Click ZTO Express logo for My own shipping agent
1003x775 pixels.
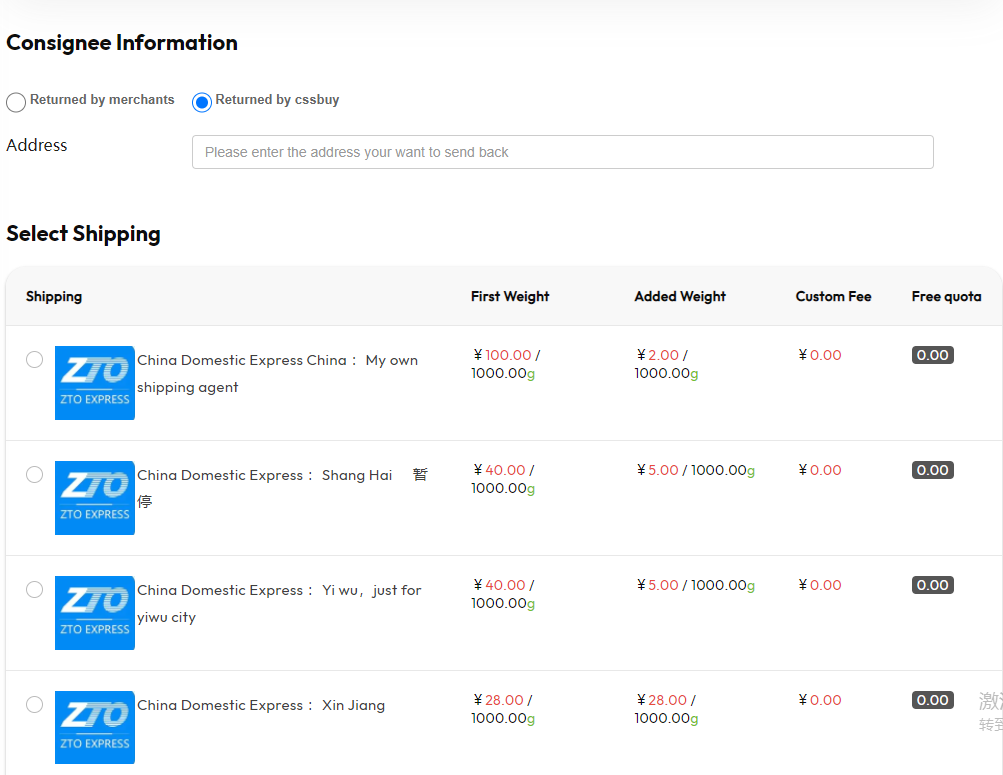click(95, 383)
